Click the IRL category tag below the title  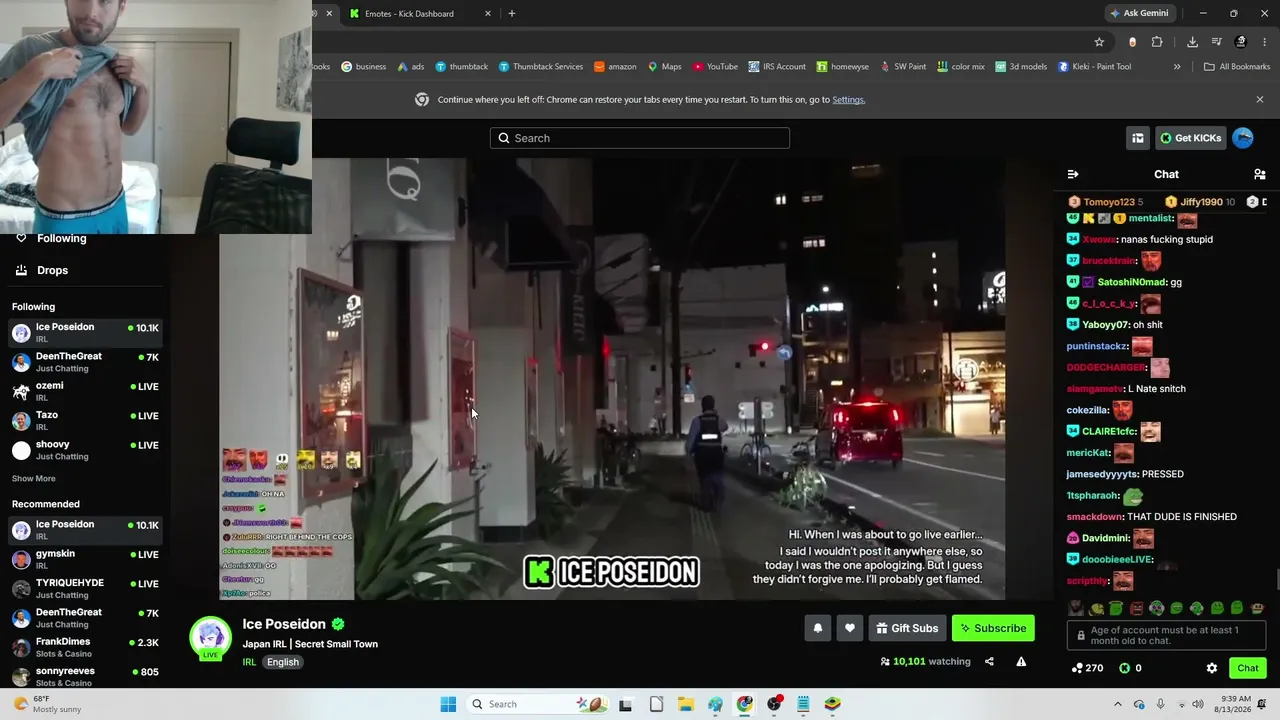point(249,662)
